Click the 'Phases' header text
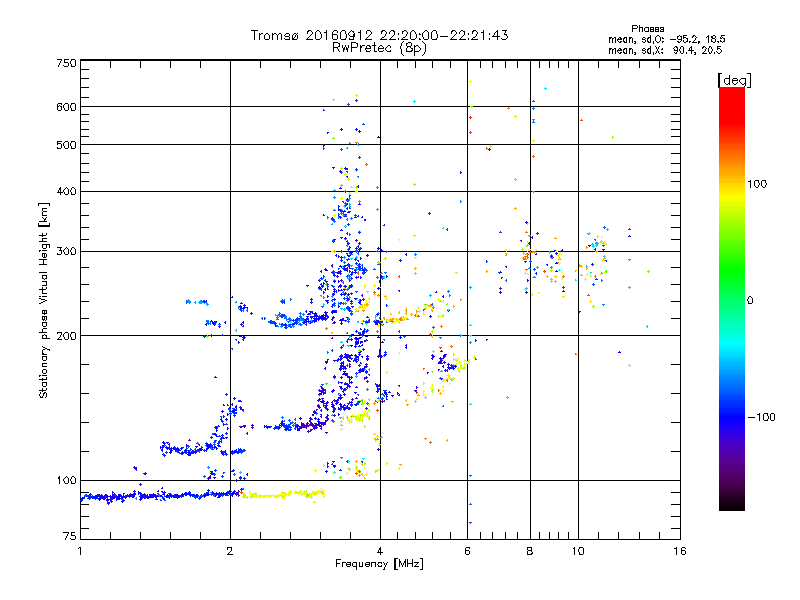 pos(647,29)
